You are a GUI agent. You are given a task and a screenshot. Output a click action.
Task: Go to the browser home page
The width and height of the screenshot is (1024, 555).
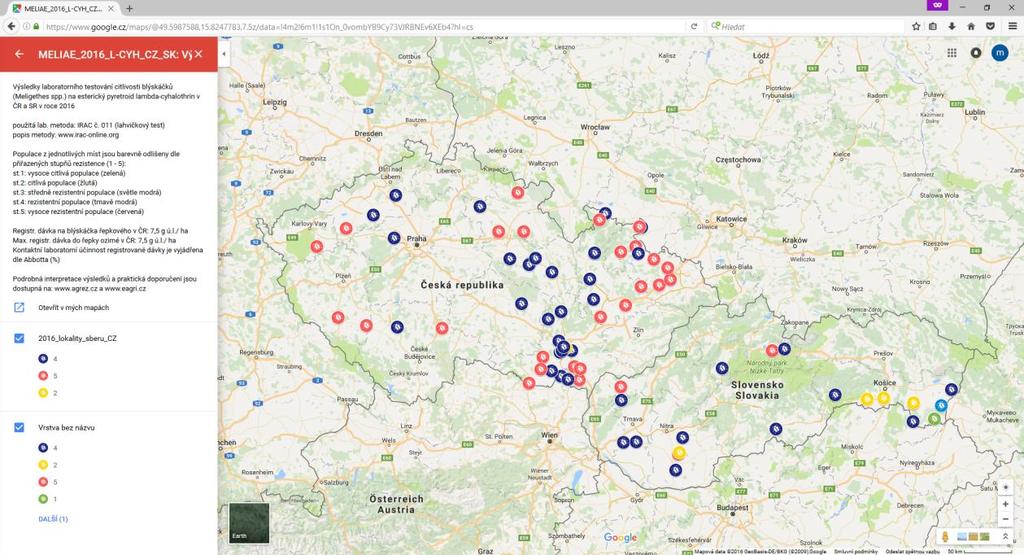coord(971,26)
